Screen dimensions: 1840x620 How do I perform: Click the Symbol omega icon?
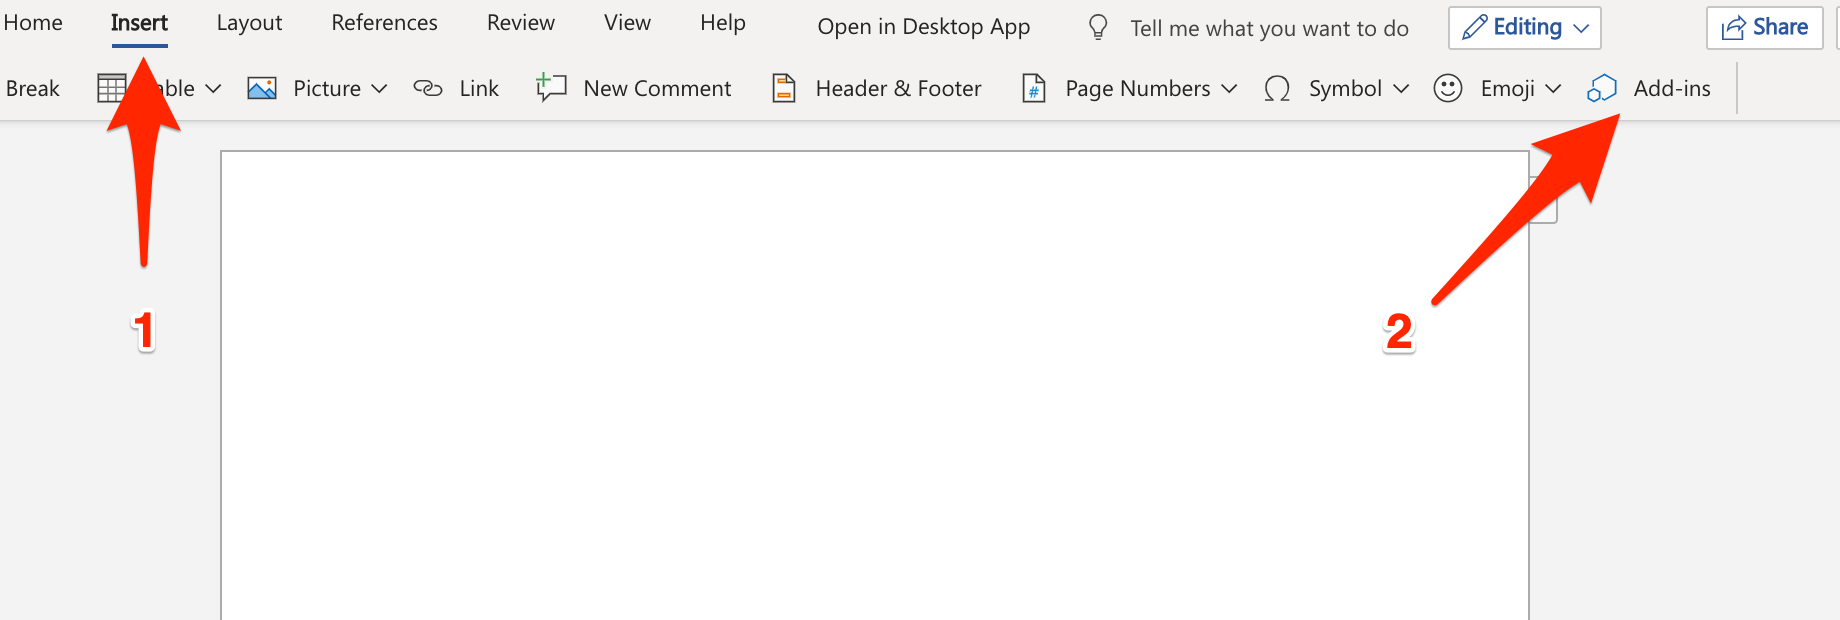1277,89
